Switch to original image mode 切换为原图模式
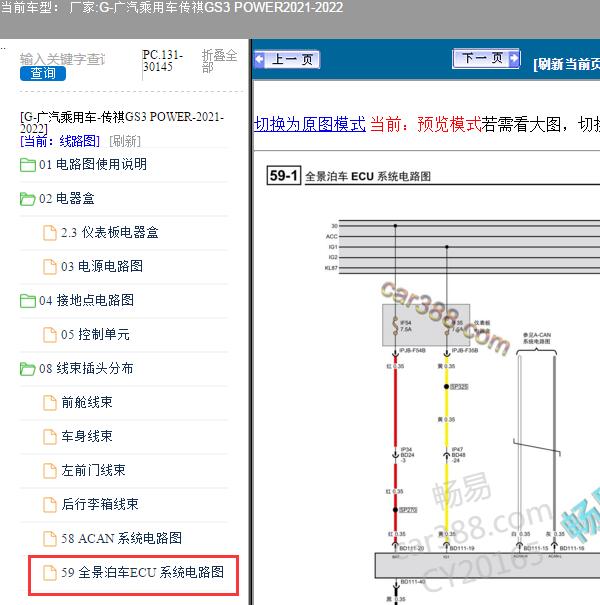600x605 pixels. pyautogui.click(x=310, y=124)
